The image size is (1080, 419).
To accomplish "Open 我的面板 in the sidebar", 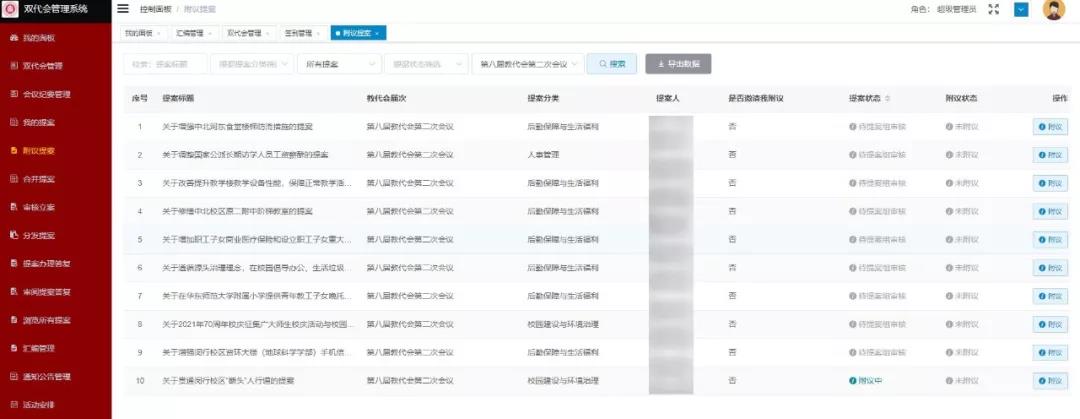I will (x=38, y=38).
